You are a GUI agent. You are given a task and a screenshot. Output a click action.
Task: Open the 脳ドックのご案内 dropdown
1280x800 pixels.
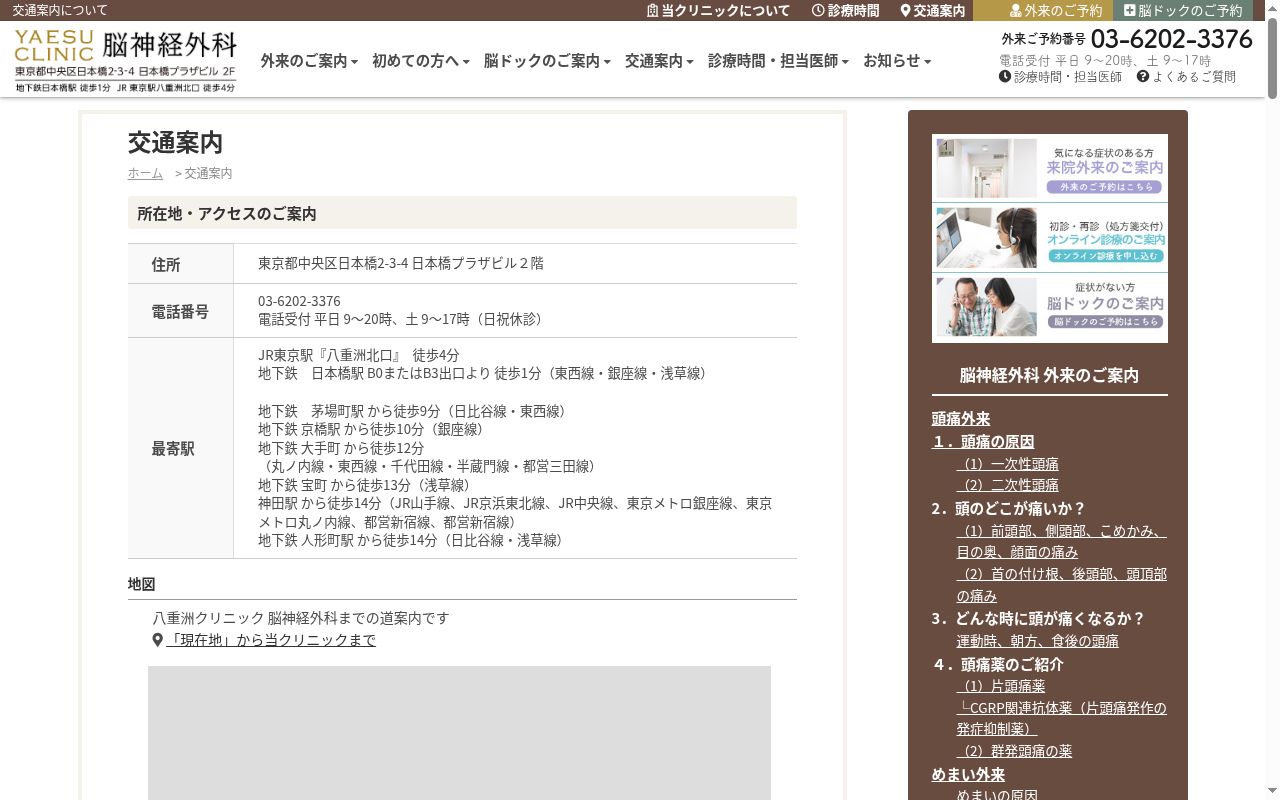coord(548,61)
